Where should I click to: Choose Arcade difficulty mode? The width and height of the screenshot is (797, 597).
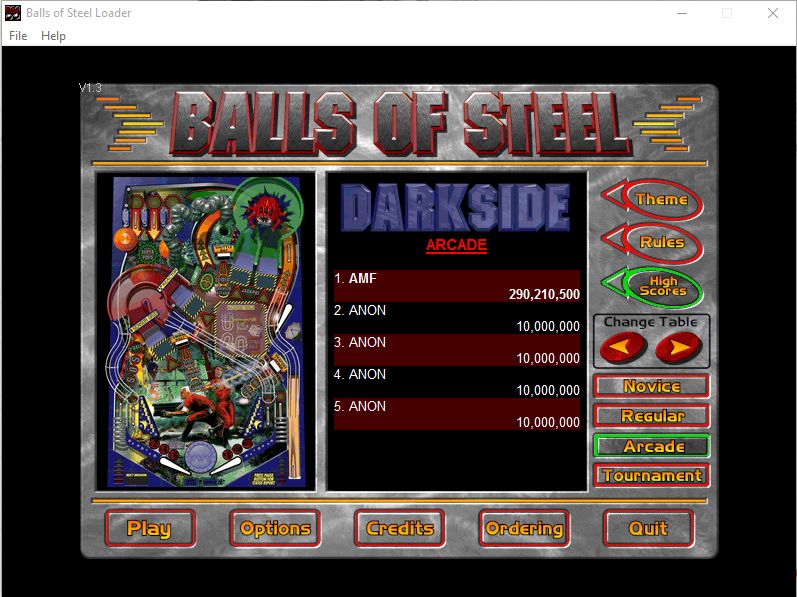coord(651,446)
